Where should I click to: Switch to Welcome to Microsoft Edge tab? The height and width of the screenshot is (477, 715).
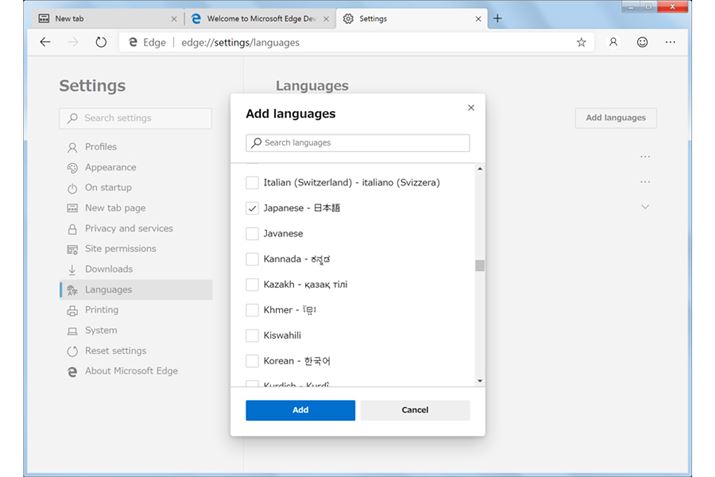[x=260, y=18]
